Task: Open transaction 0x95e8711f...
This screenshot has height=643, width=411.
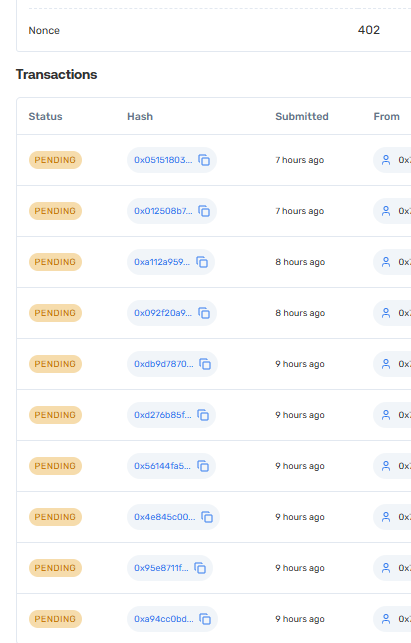Action: 161,568
